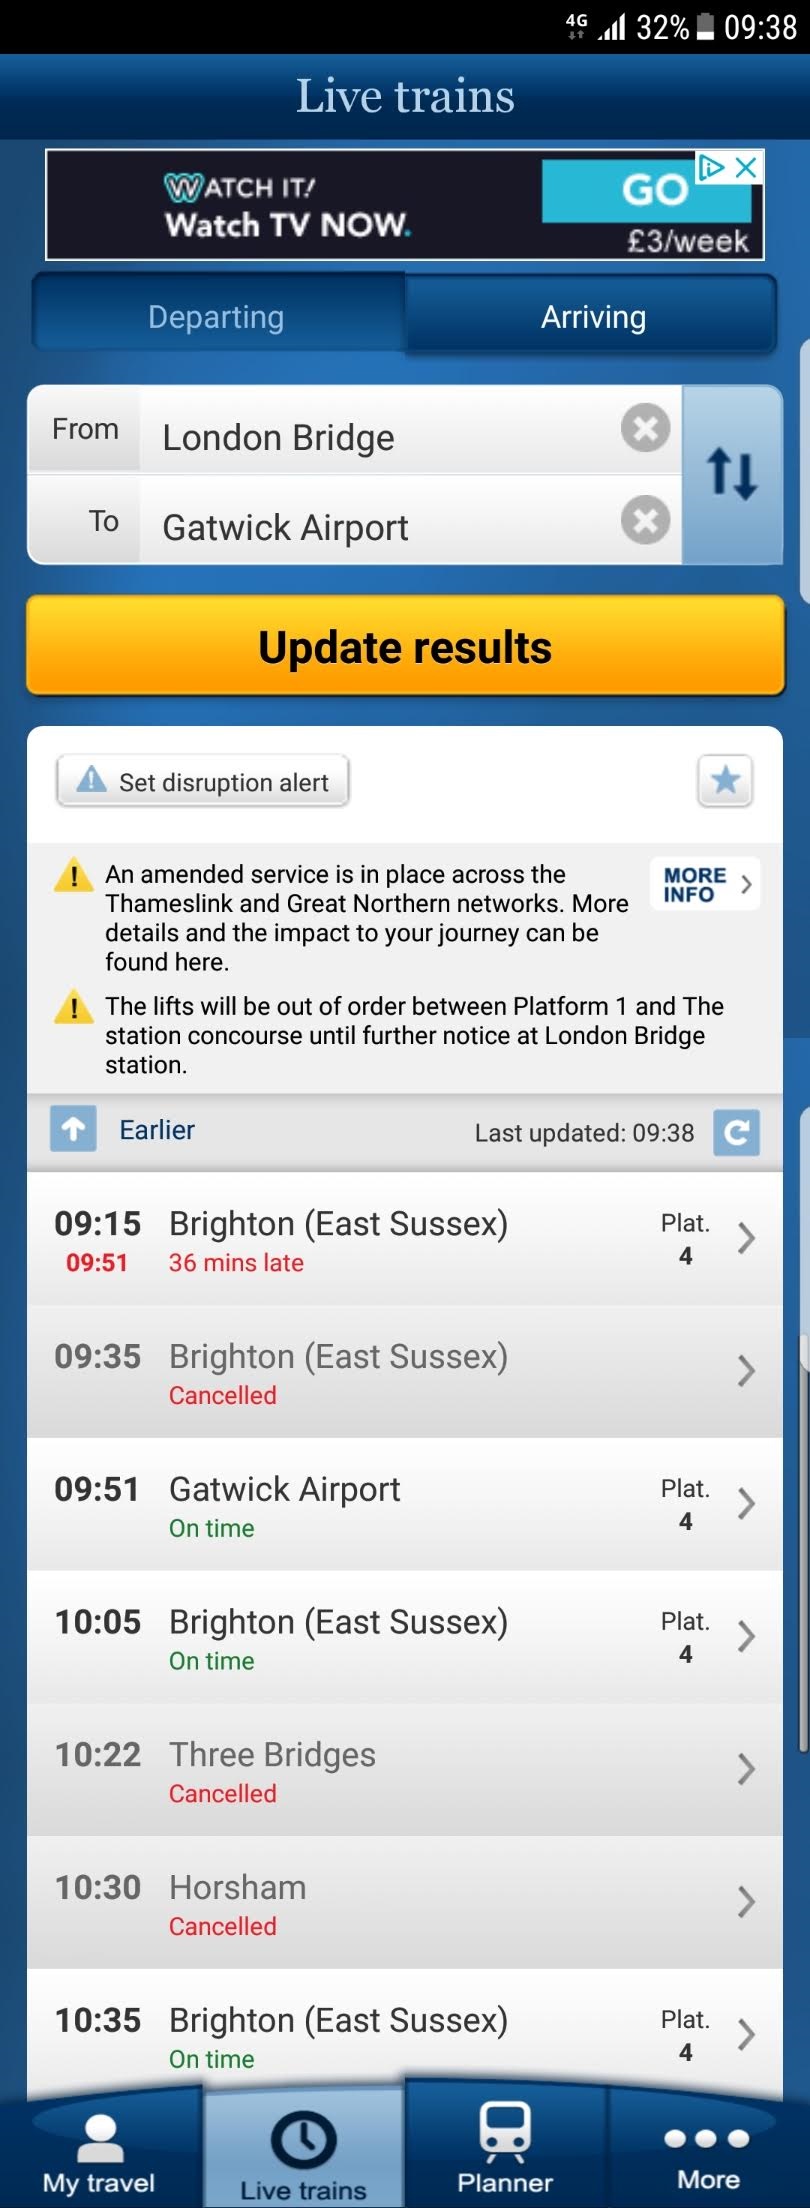Image resolution: width=810 pixels, height=2208 pixels.
Task: Expand the 09:51 Gatwick Airport train
Action: [405, 1504]
